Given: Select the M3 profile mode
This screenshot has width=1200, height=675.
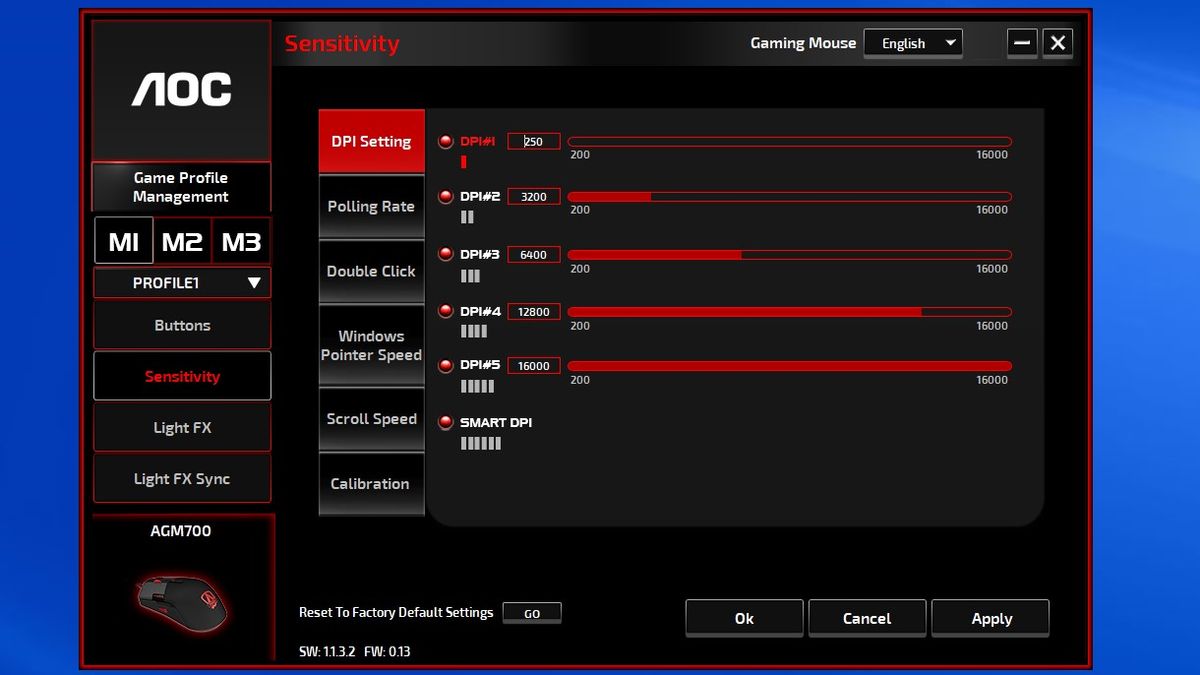Looking at the screenshot, I should point(241,242).
